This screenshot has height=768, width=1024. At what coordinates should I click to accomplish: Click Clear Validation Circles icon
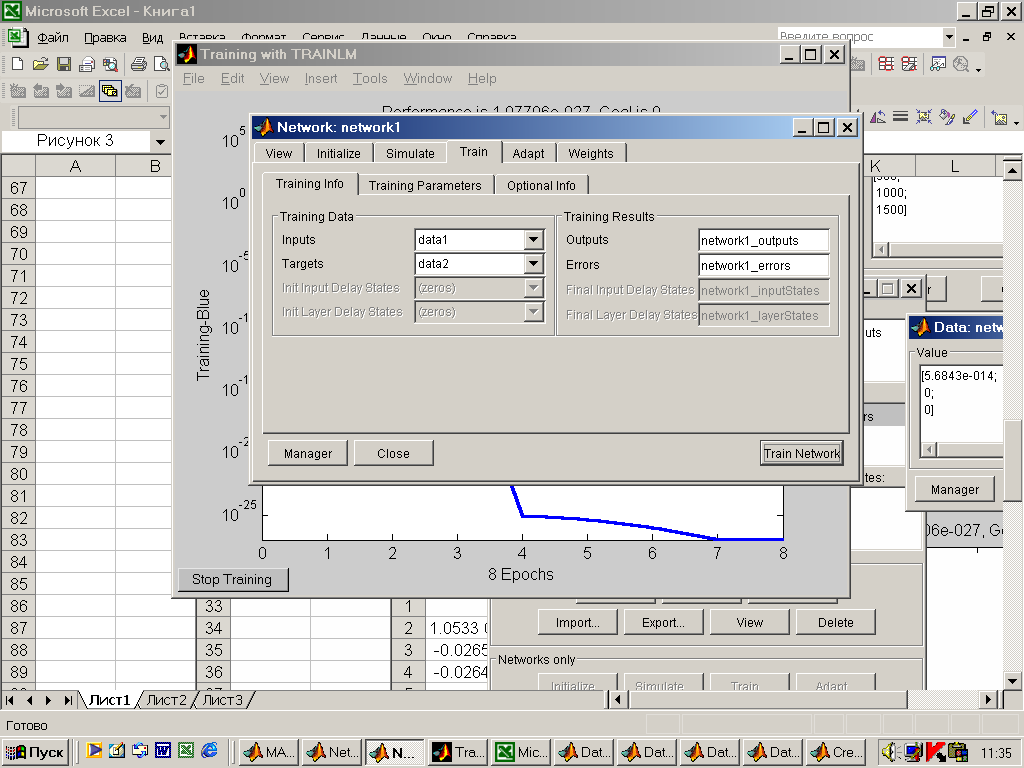(909, 63)
